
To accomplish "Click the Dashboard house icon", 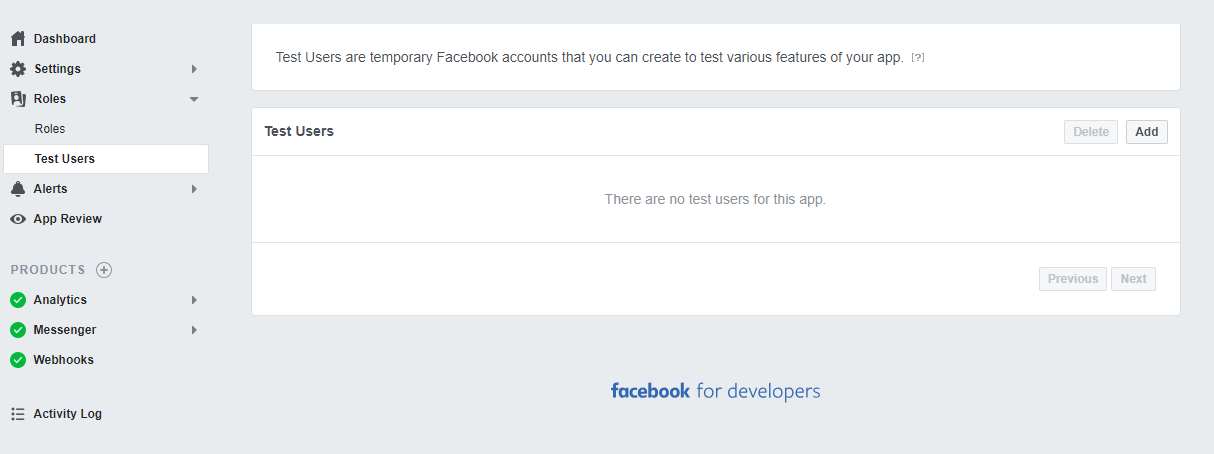I will (x=18, y=39).
